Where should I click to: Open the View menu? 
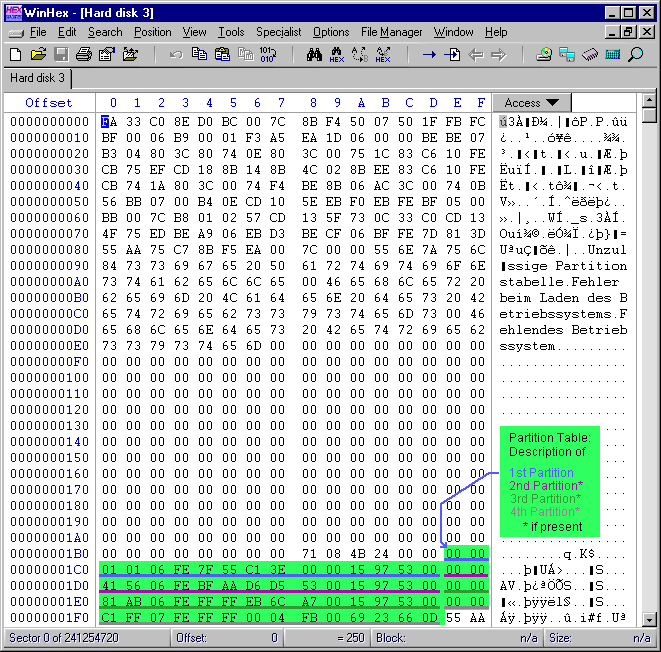pyautogui.click(x=194, y=32)
